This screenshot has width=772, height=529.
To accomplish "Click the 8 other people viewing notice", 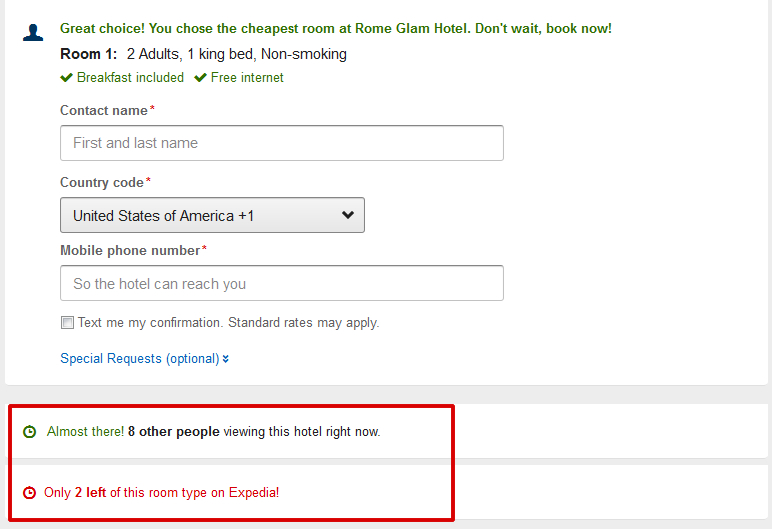I will pyautogui.click(x=214, y=431).
